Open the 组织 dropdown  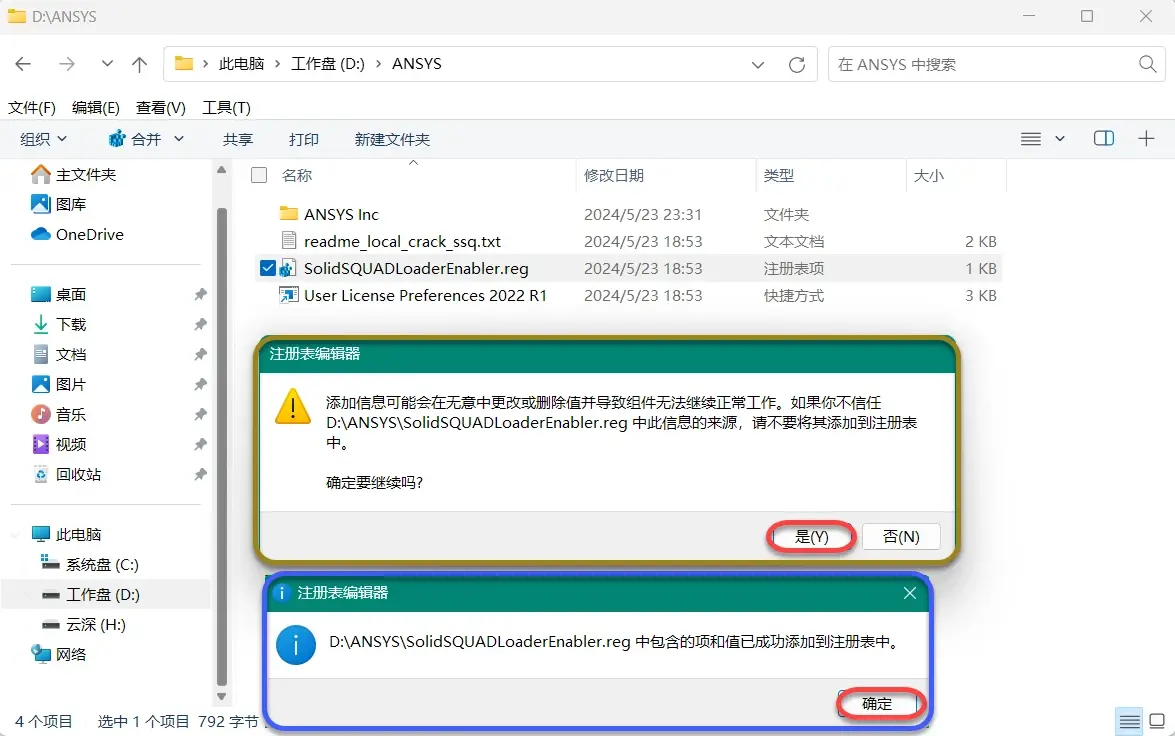pyautogui.click(x=43, y=139)
